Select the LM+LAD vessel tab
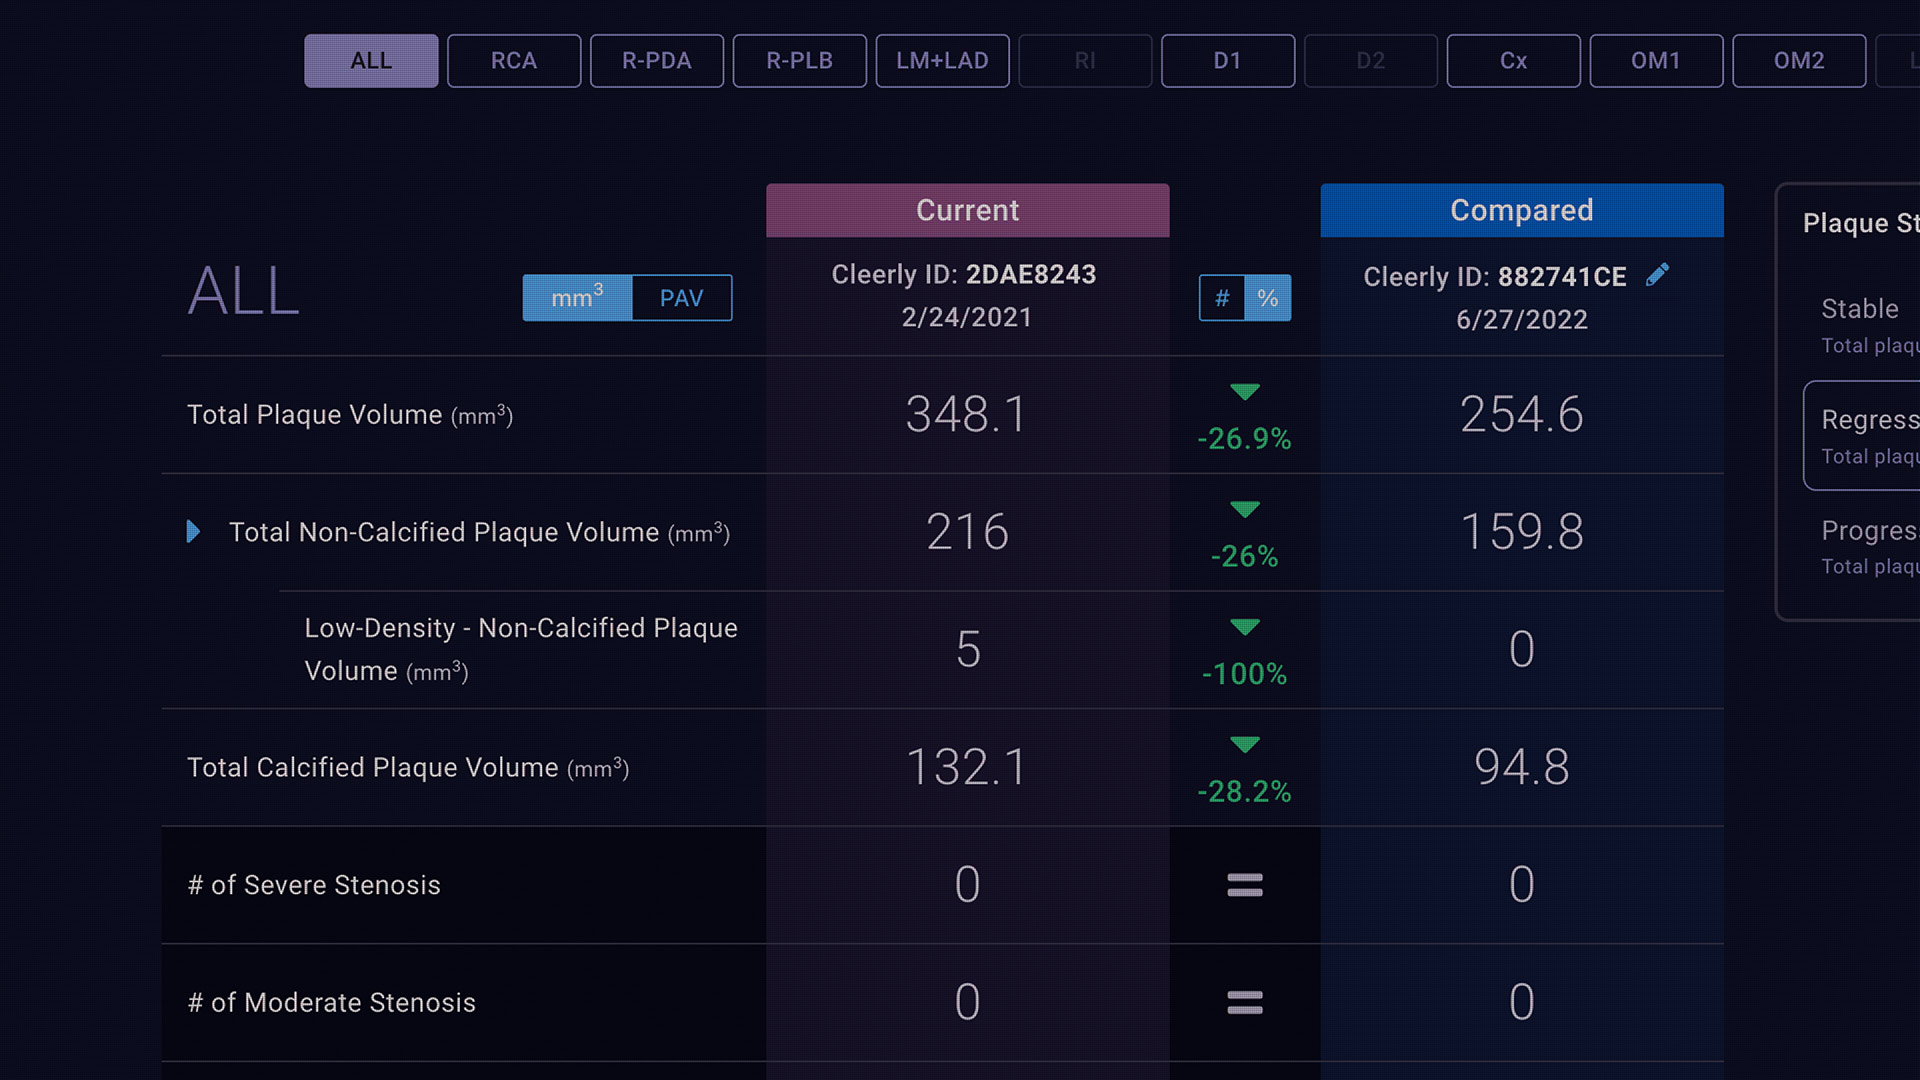Viewport: 1920px width, 1080px height. pos(942,61)
